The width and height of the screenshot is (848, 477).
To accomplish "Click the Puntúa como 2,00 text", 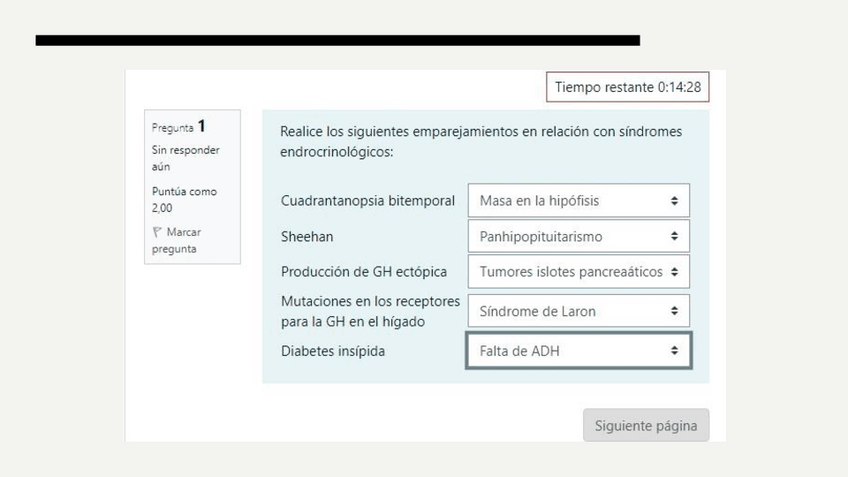I will point(184,199).
